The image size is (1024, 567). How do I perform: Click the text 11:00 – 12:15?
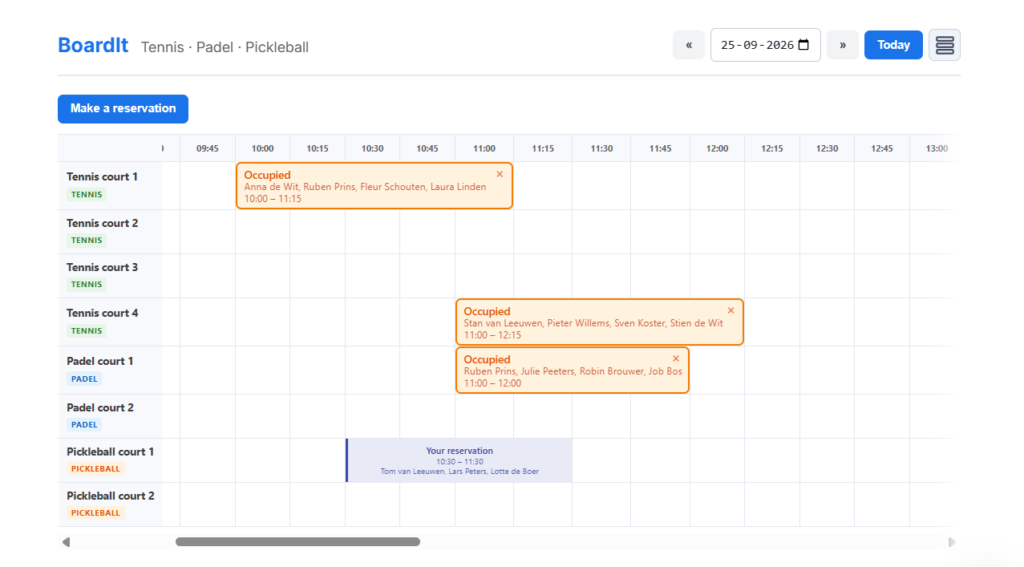(x=492, y=335)
